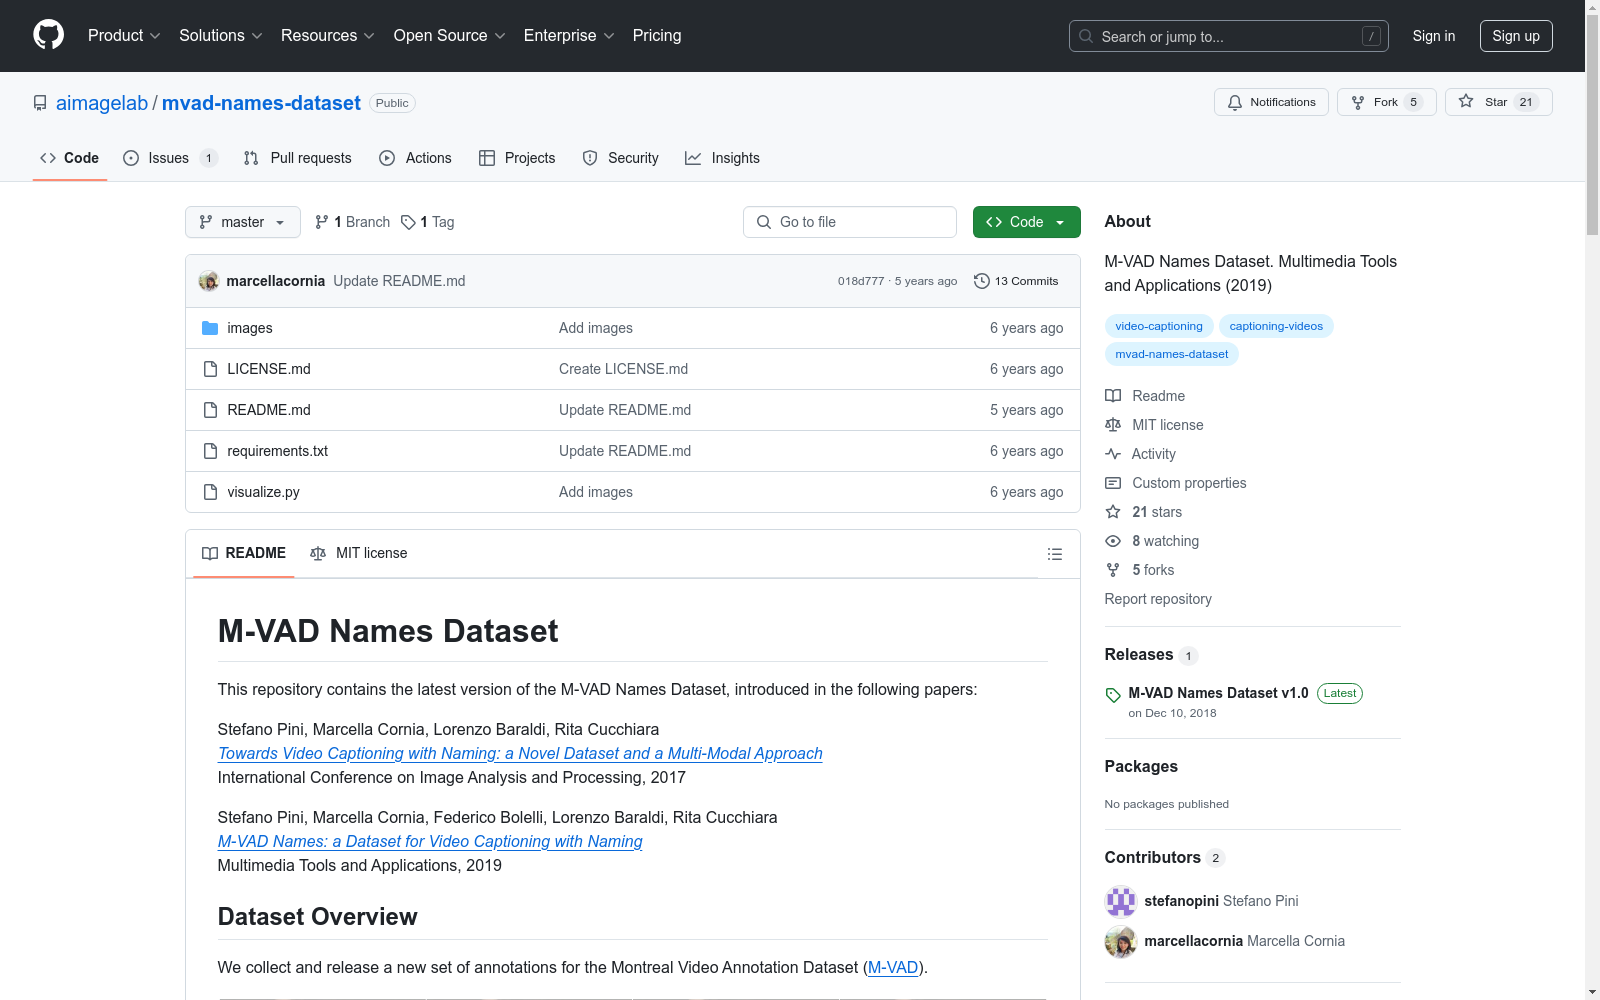Expand the Product menu

(124, 36)
